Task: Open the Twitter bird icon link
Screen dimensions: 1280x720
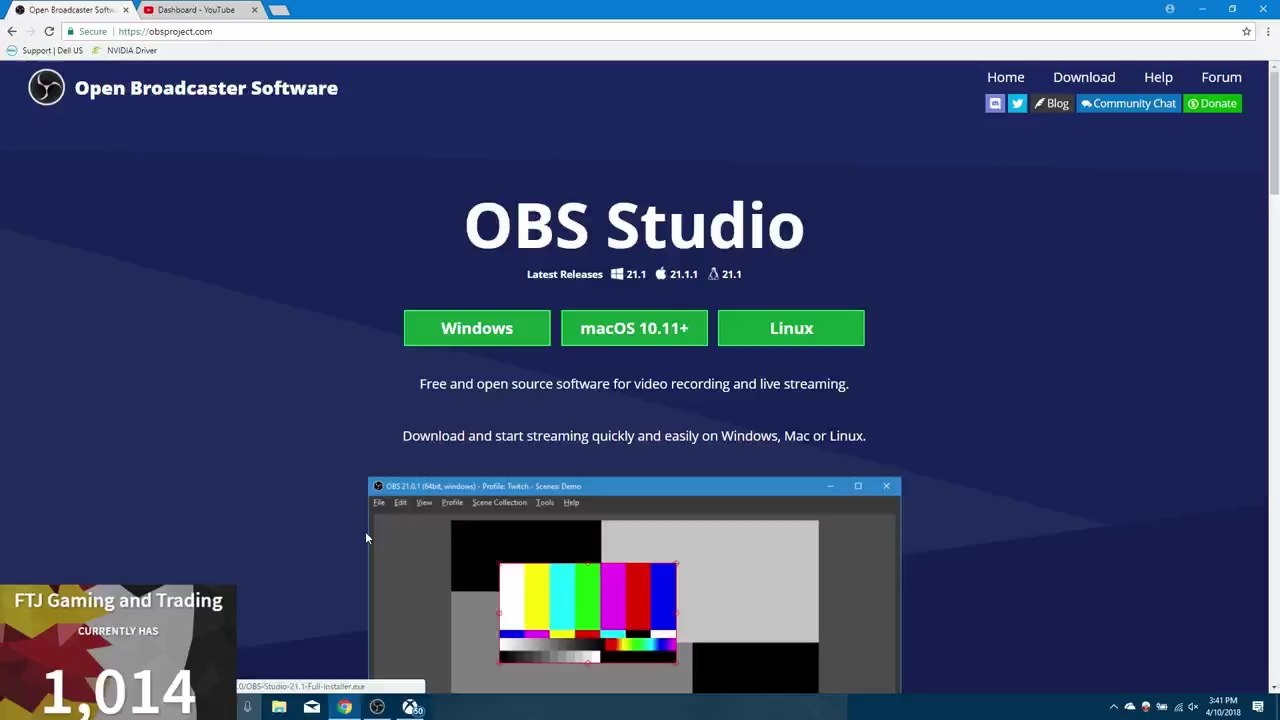Action: (x=1017, y=104)
